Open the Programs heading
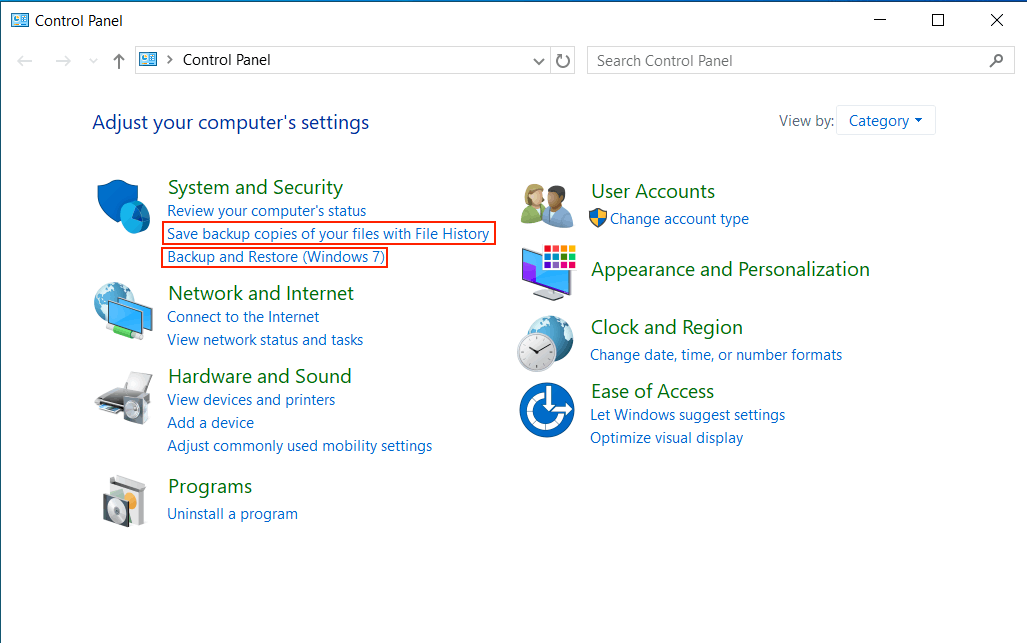The height and width of the screenshot is (643, 1027). coord(210,487)
